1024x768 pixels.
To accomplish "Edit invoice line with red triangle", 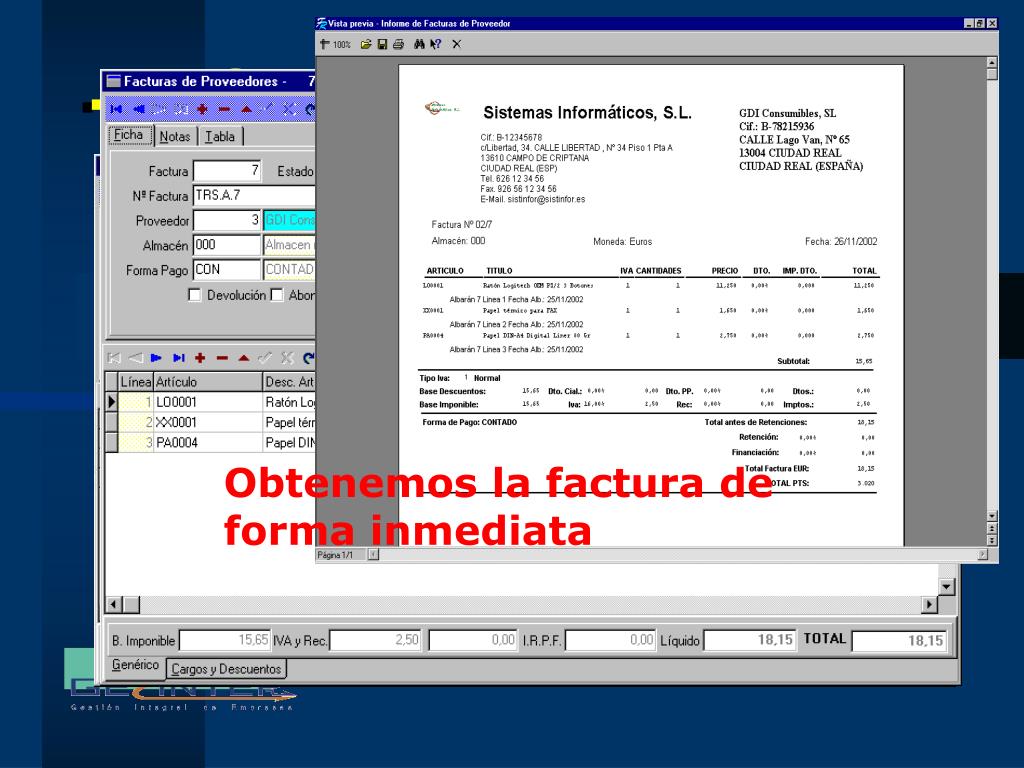I will tap(244, 358).
